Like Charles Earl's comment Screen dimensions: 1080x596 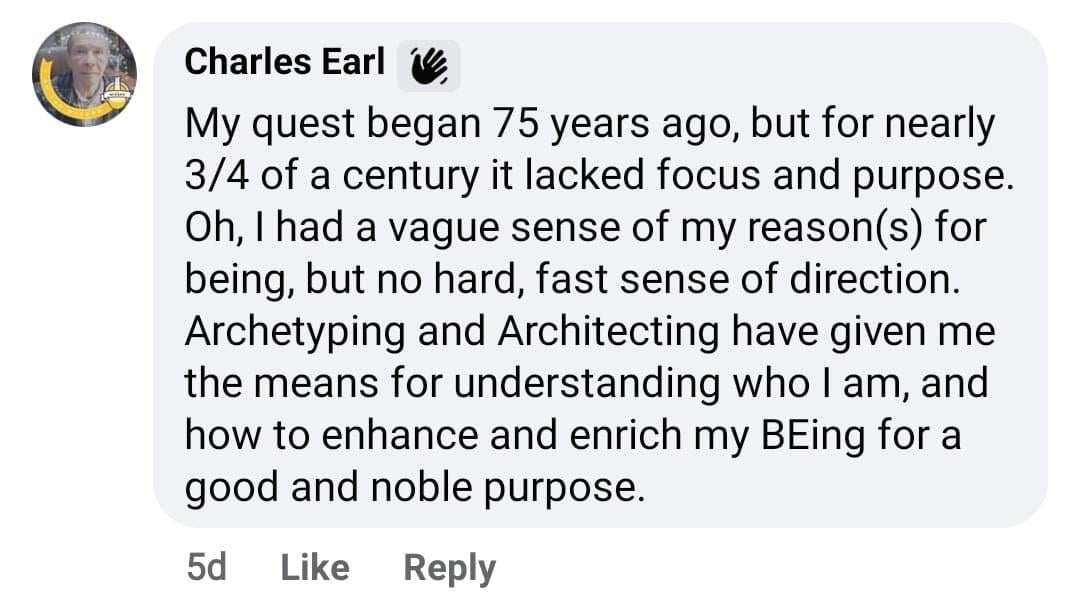tap(315, 568)
